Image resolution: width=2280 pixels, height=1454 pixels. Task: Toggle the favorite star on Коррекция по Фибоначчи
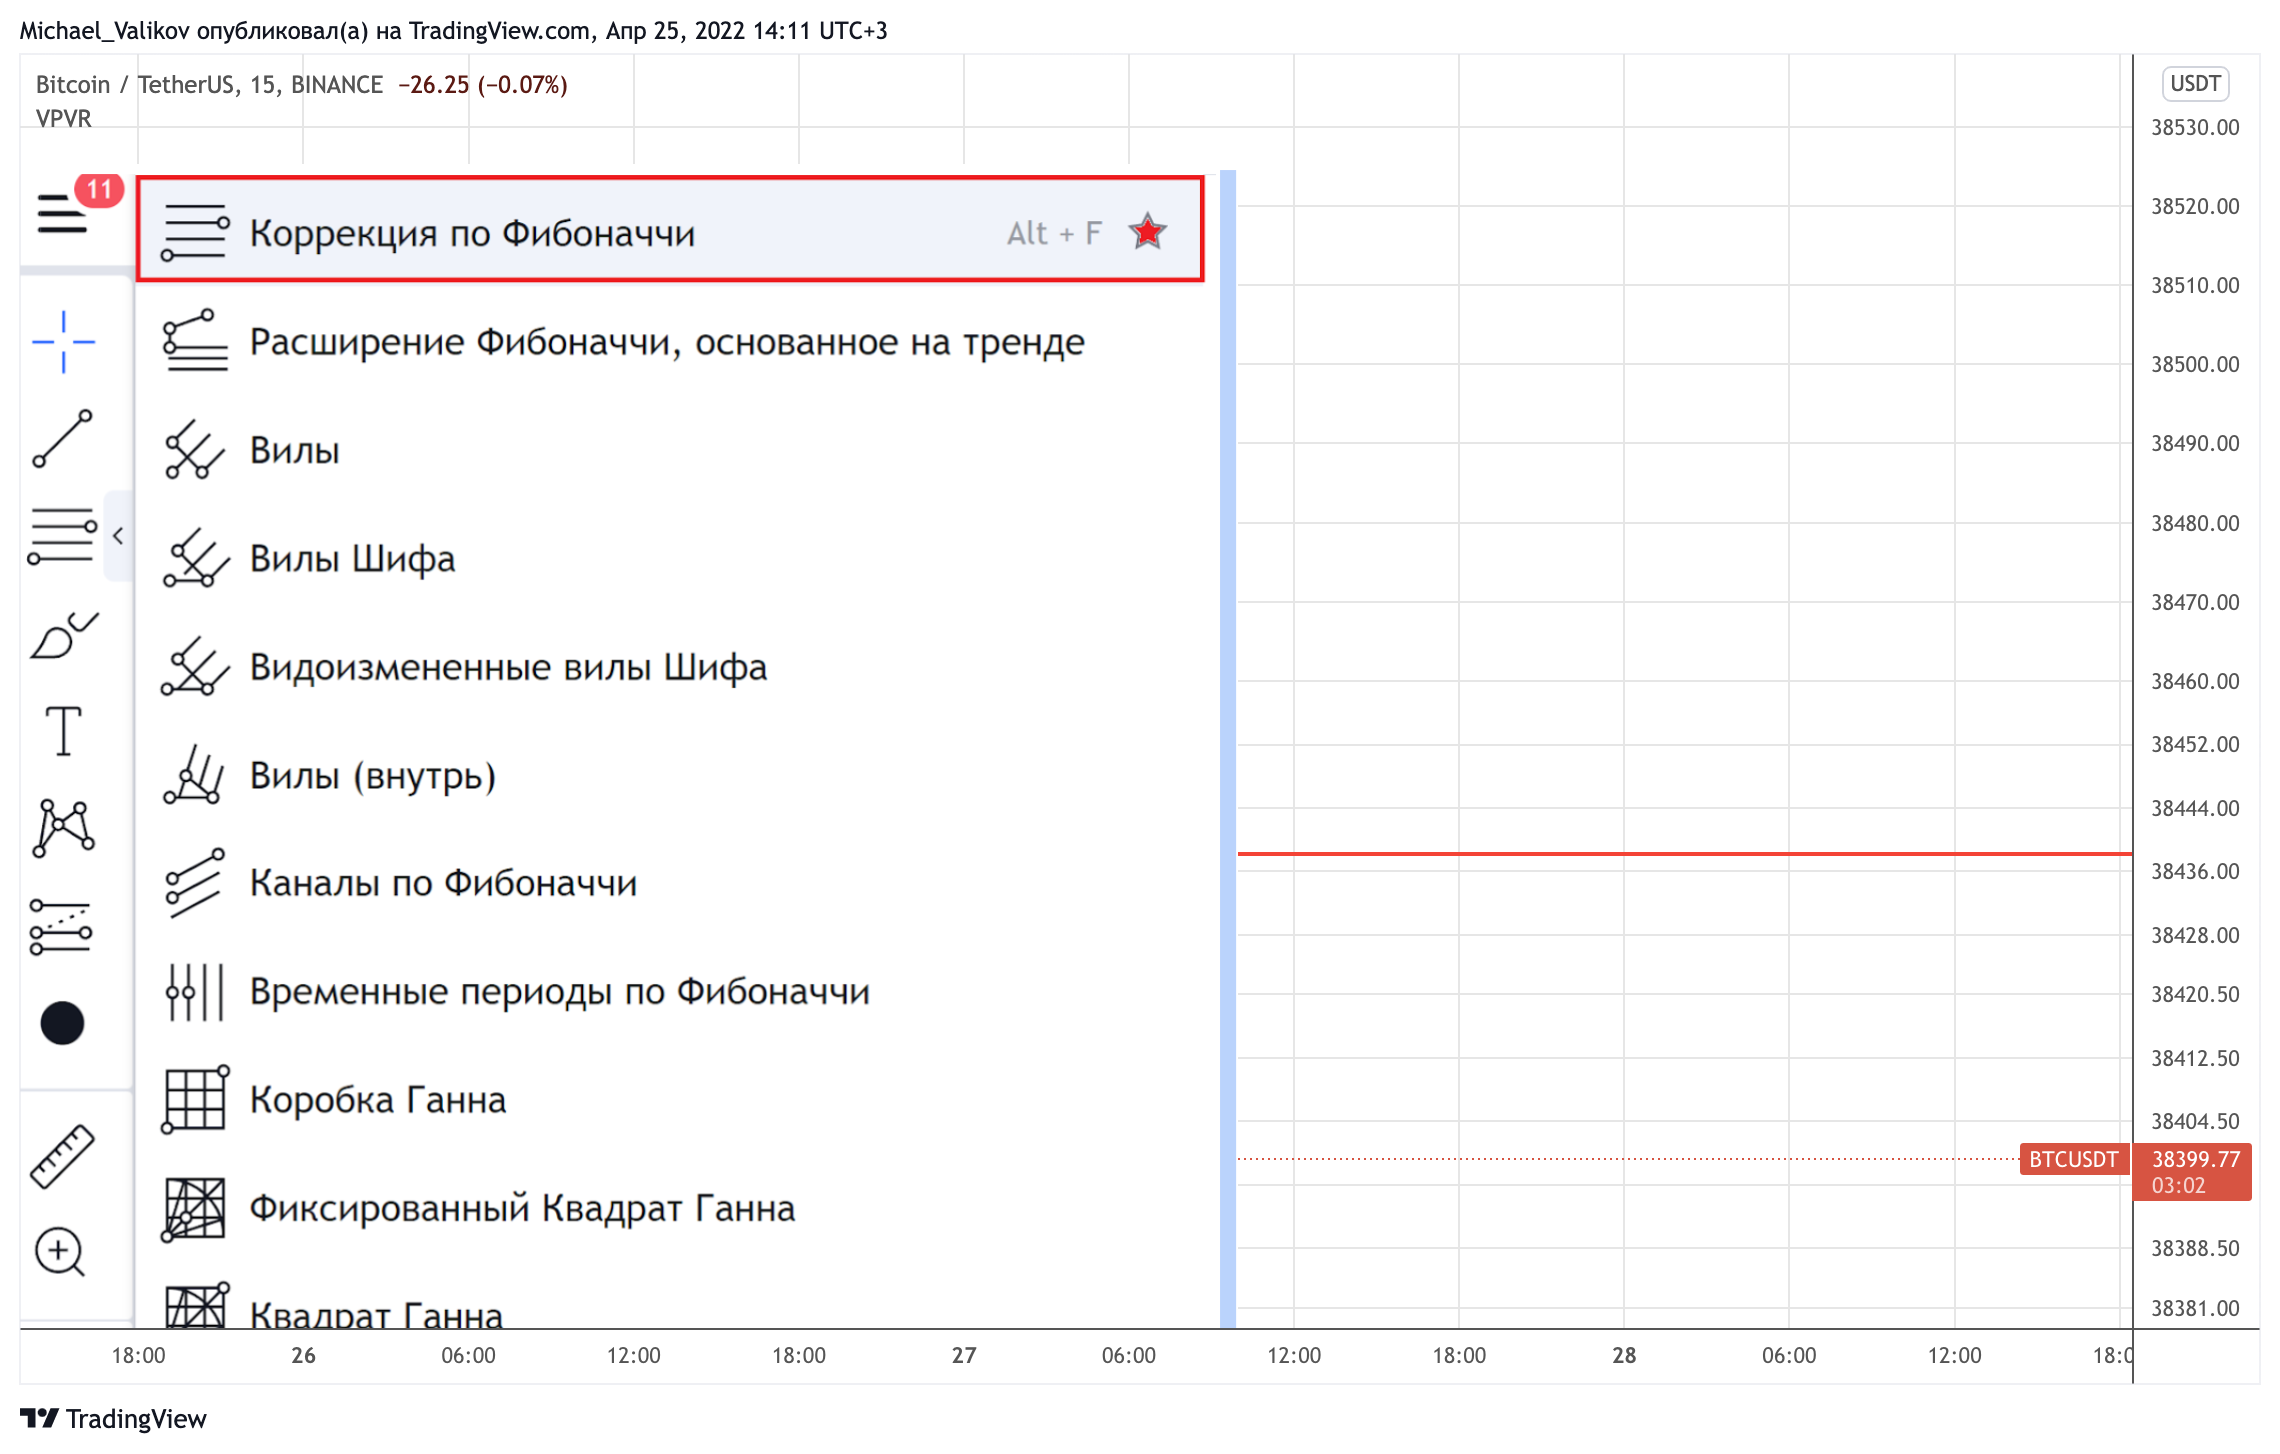[1148, 232]
